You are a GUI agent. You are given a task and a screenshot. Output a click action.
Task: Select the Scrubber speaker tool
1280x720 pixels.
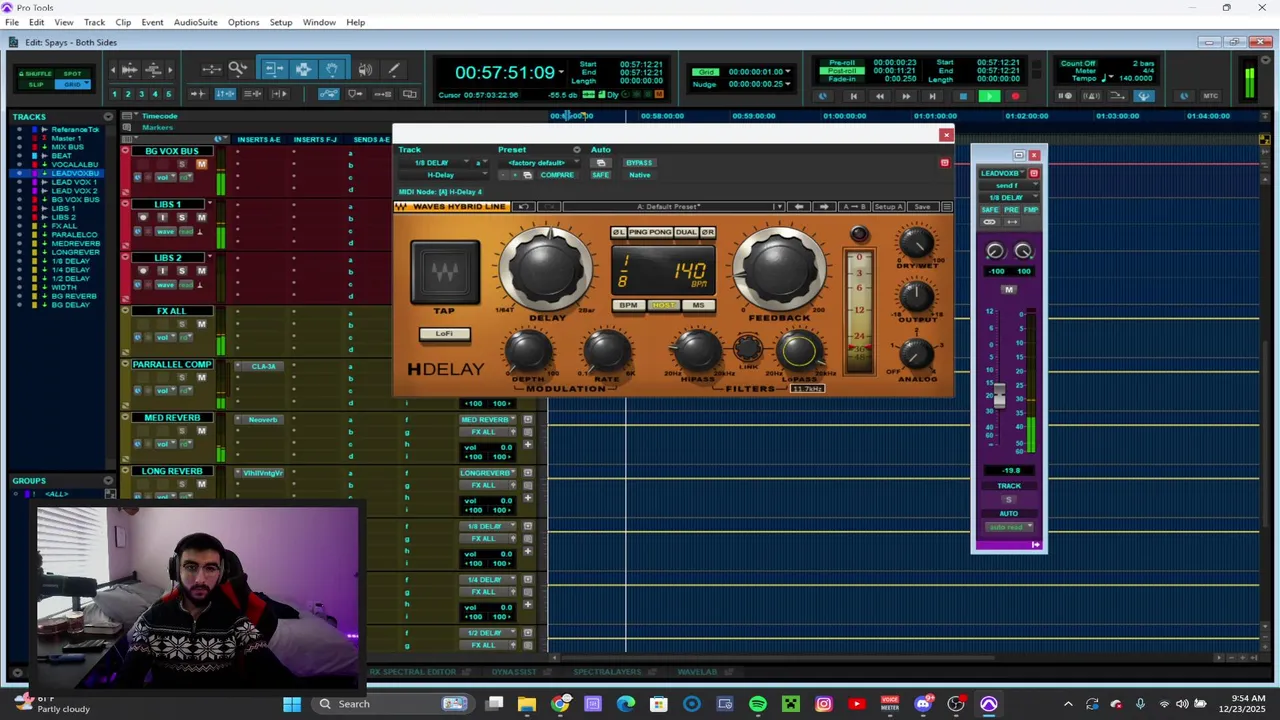(365, 69)
